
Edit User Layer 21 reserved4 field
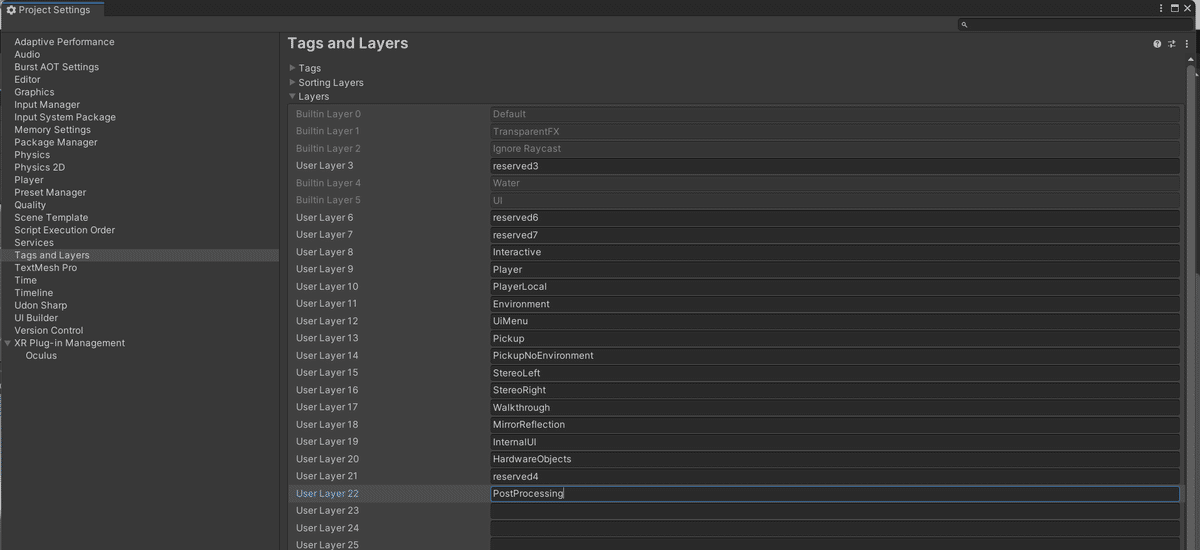pos(835,476)
